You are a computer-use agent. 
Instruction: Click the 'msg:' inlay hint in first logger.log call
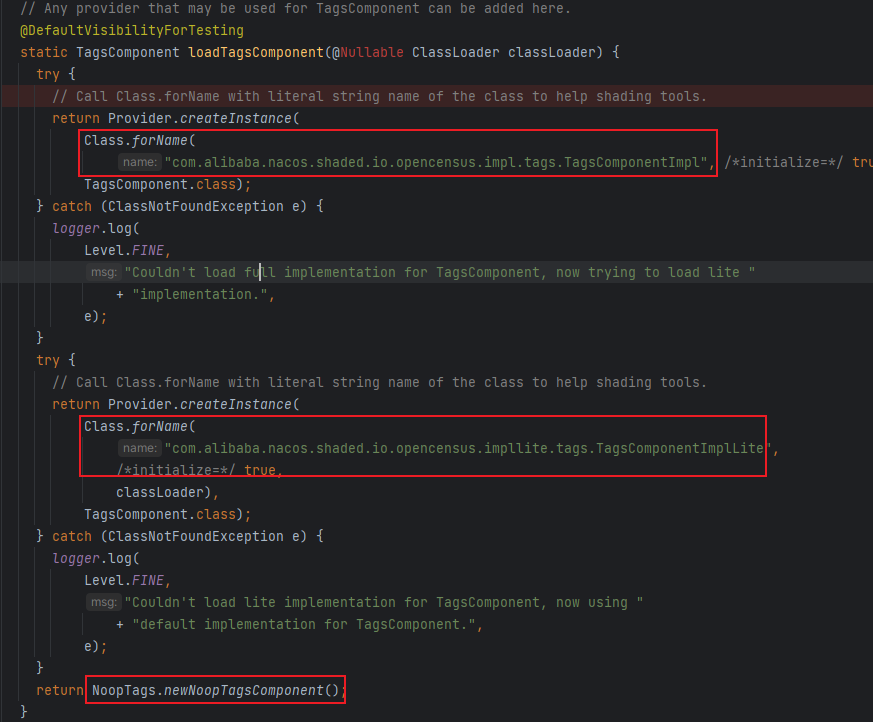[103, 272]
